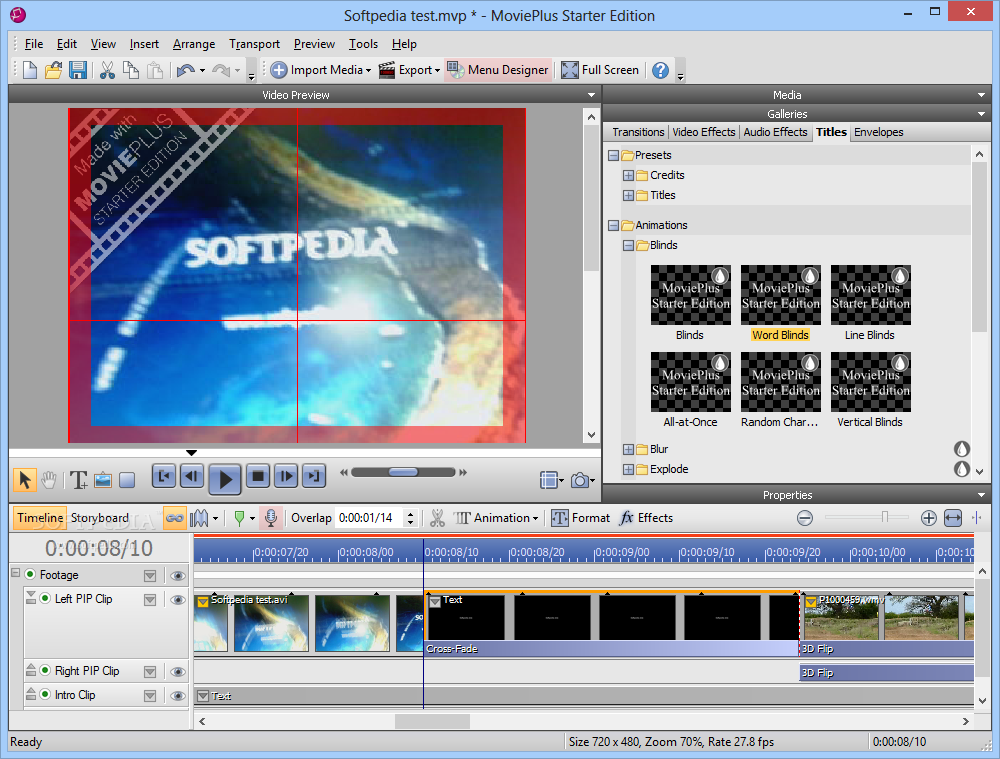Toggle visibility eye of Footage track
Viewport: 1000px width, 759px height.
click(178, 576)
